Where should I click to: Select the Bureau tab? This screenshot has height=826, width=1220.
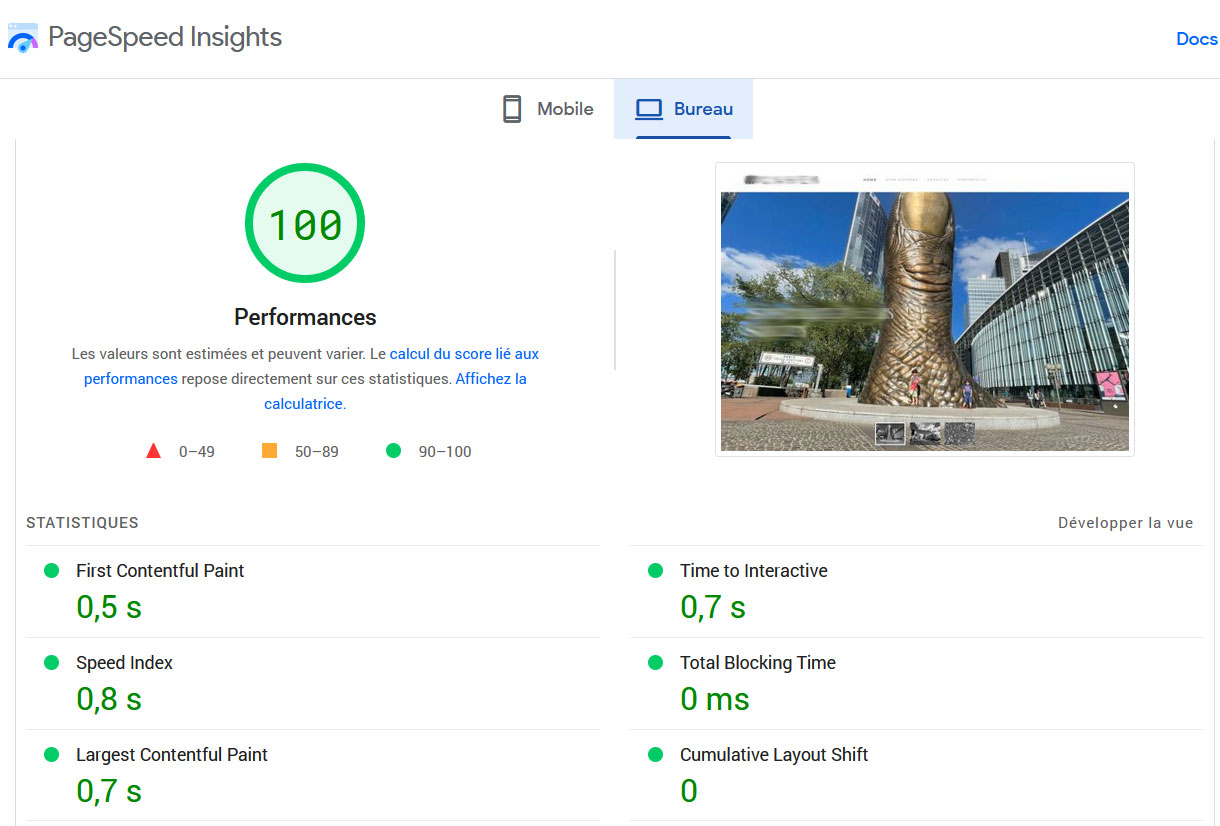tap(684, 109)
